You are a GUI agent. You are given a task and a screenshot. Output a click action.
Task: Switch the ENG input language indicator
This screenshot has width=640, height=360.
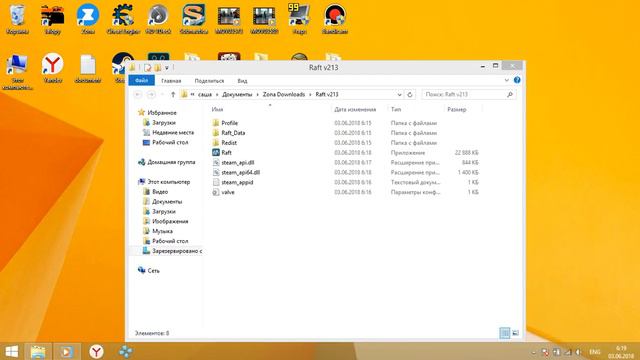coord(595,352)
